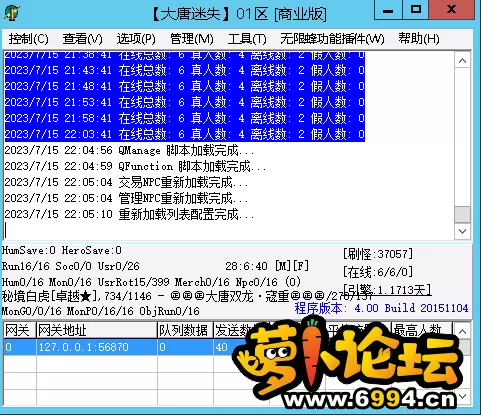Select the highlighted 21:58:41 online count line
Image resolution: width=481 pixels, height=416 pixels.
coord(185,118)
